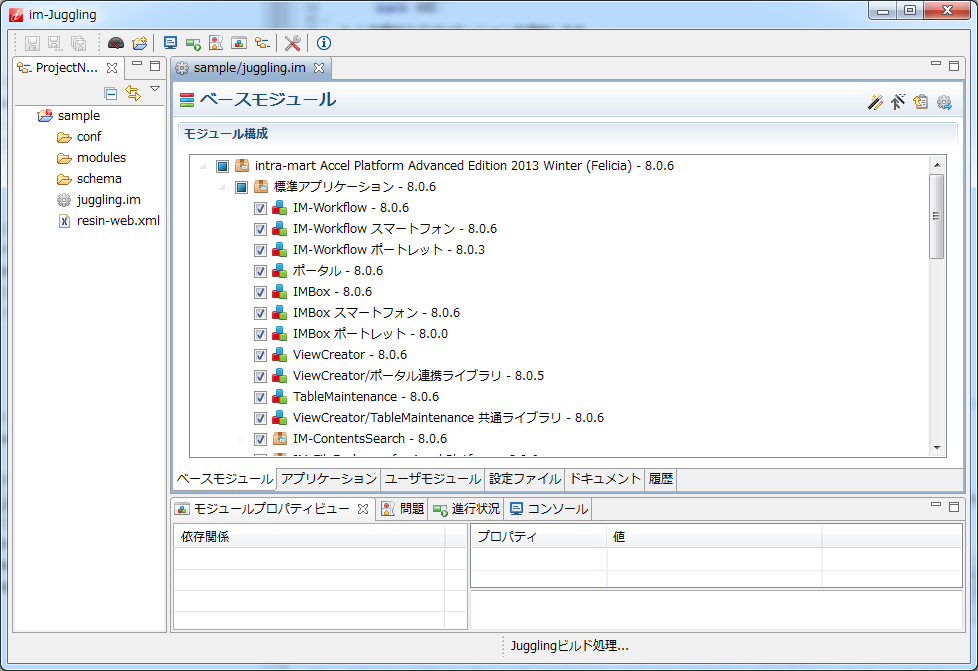Select the conf folder
Image resolution: width=978 pixels, height=671 pixels.
pyautogui.click(x=89, y=137)
